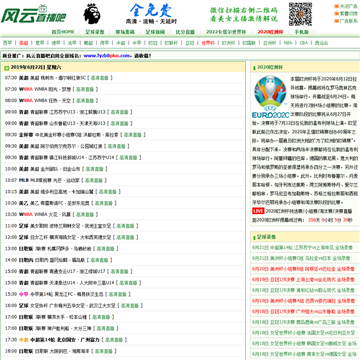Open 6月20日 美洲杯 阿根廷vs巴拉圭 replay
Screen dimensions: 360x360
(x=303, y=269)
